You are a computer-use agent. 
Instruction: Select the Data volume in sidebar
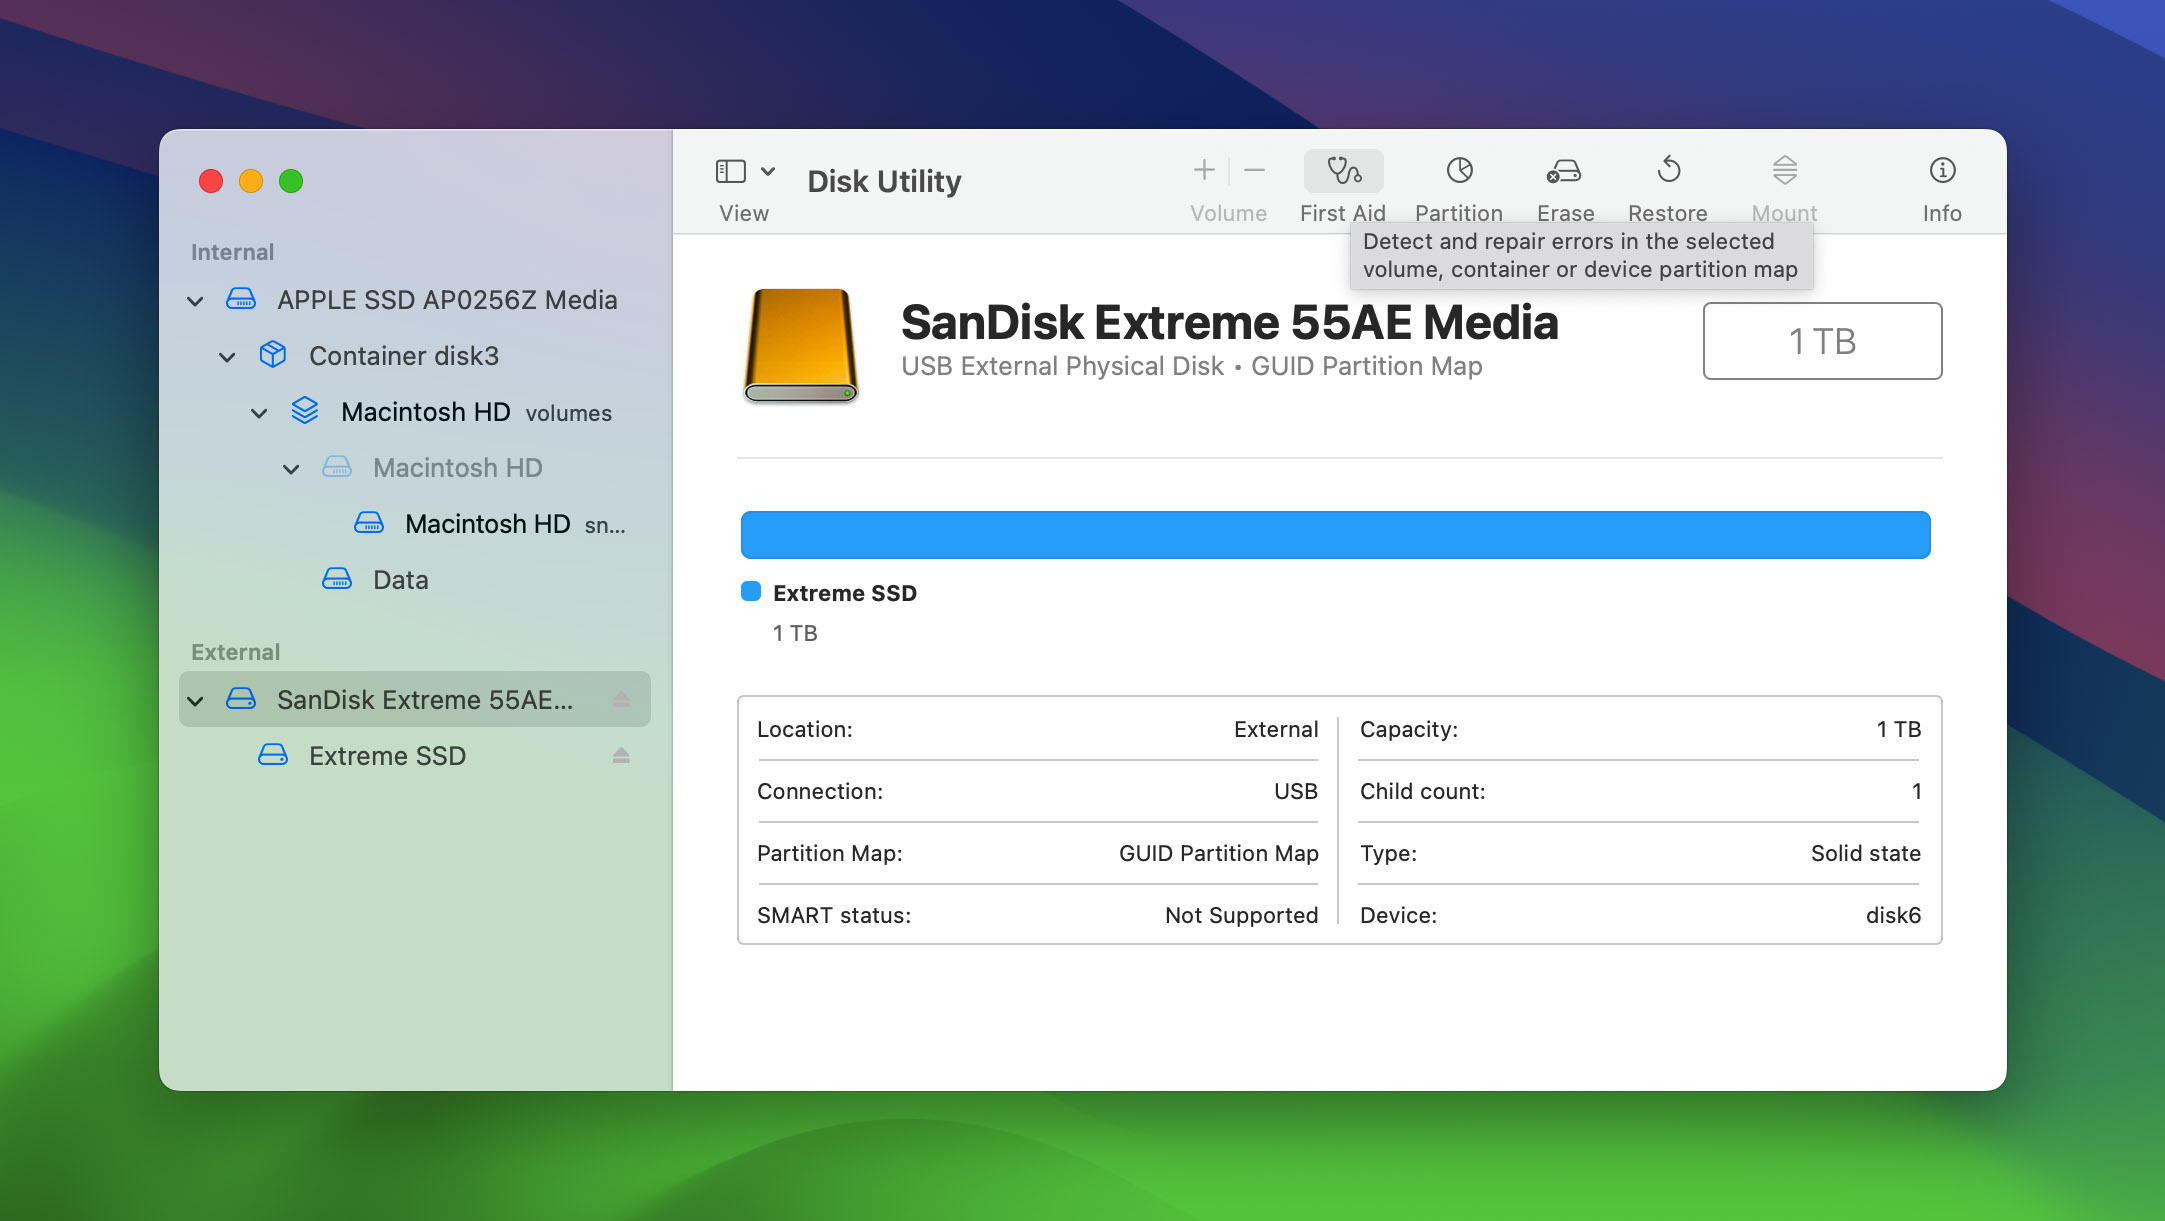click(399, 580)
